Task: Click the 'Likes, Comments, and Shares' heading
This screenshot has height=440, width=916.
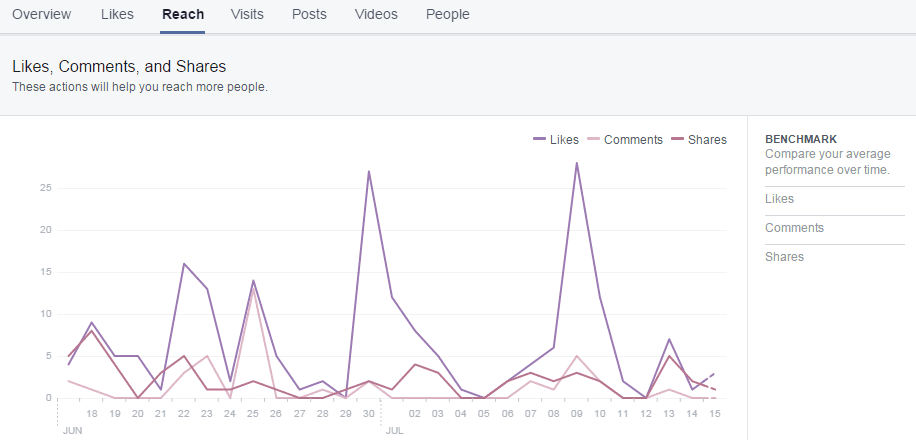Action: (x=119, y=67)
